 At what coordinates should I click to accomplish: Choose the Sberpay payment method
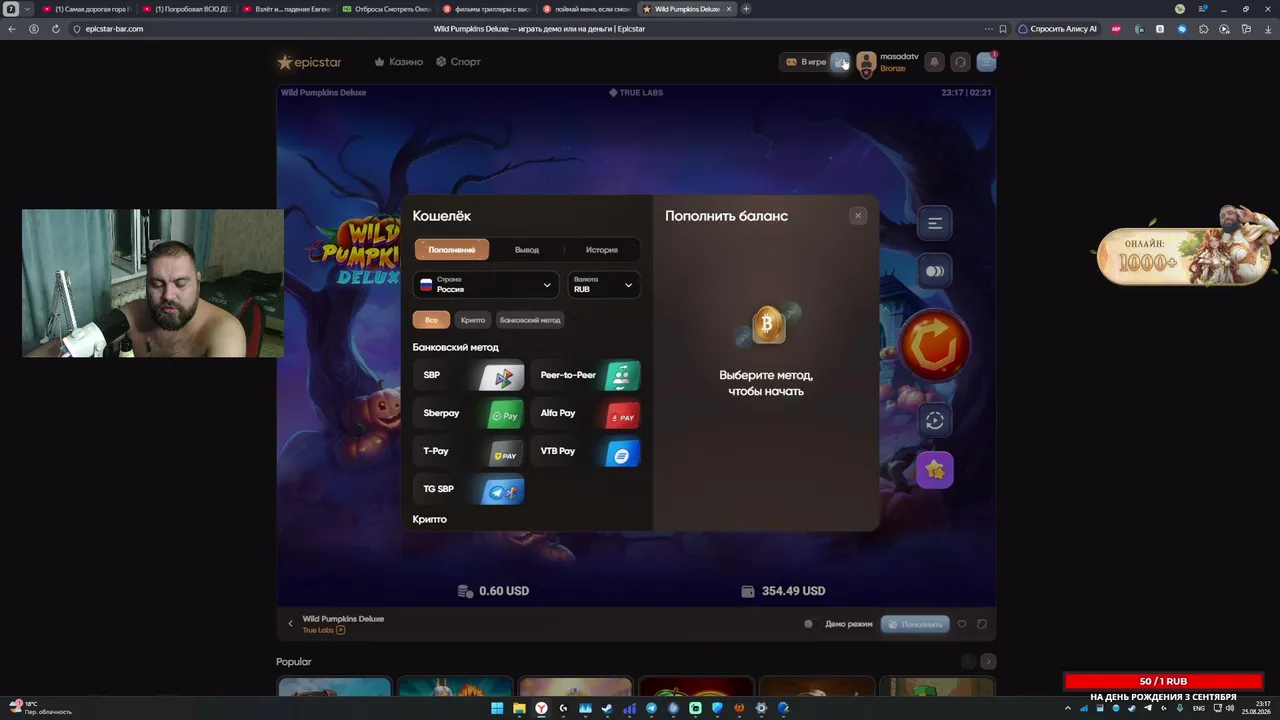point(469,414)
